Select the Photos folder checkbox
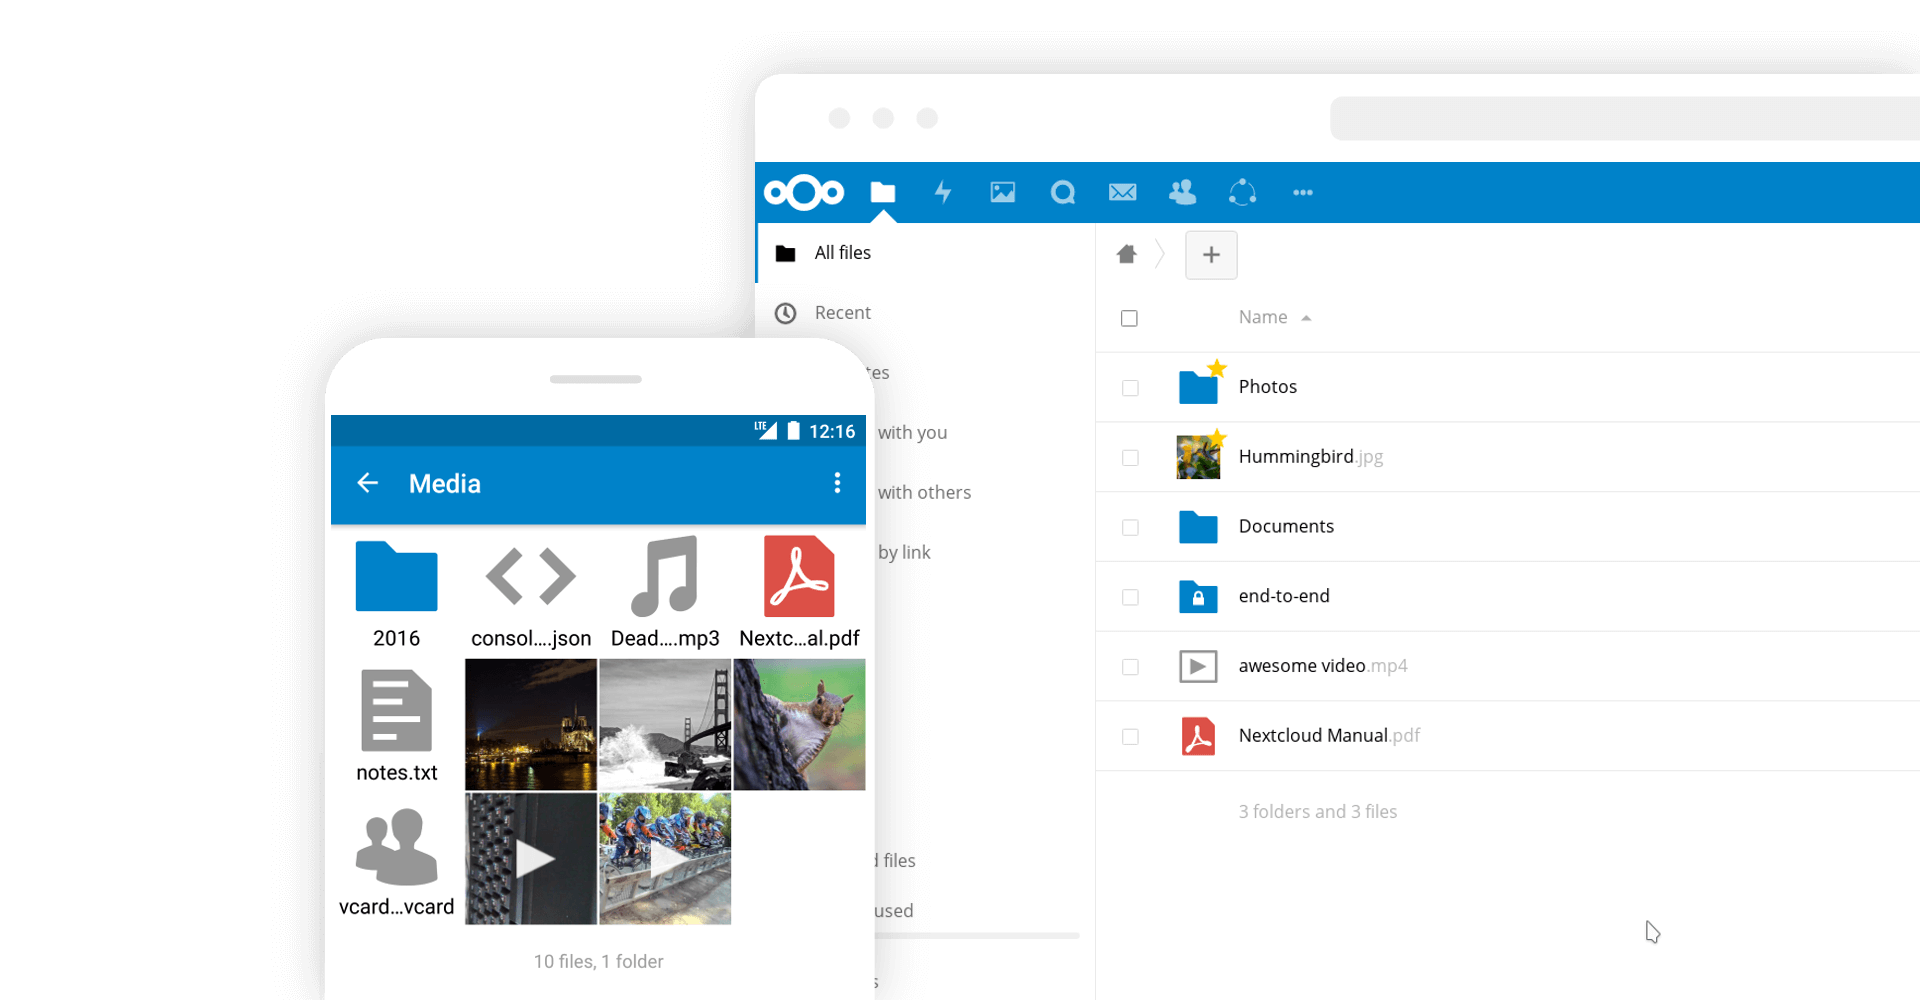This screenshot has height=1000, width=1920. pos(1130,388)
